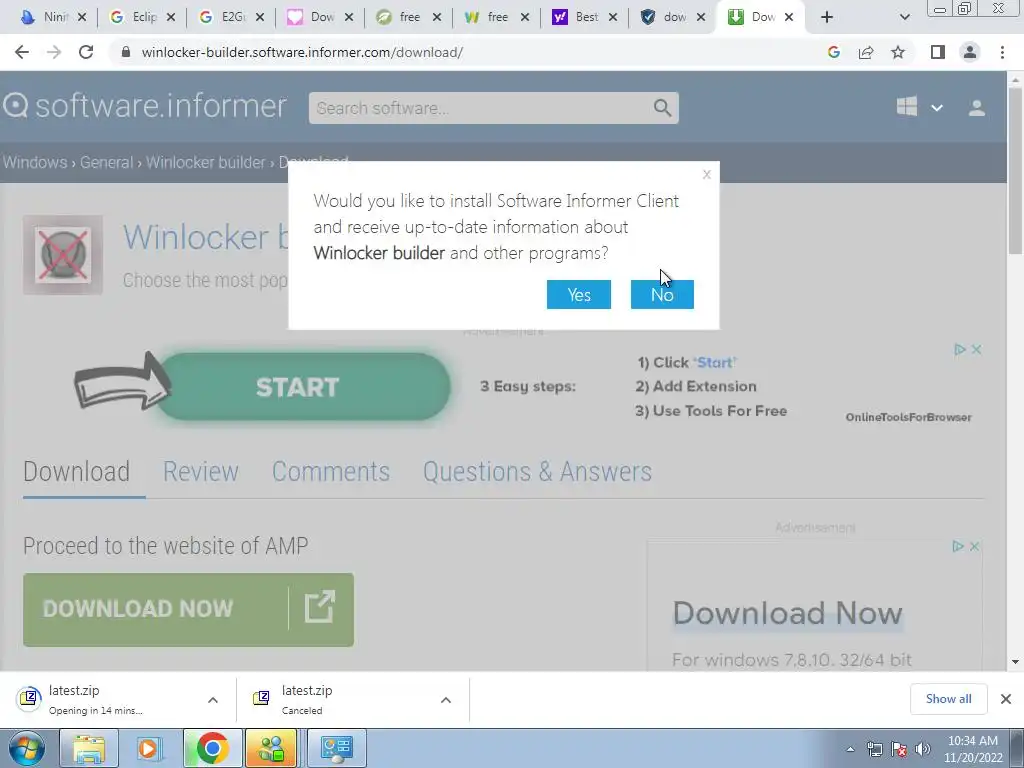Screen dimensions: 1024x768
Task: Open the tab search dropdown
Action: [x=904, y=17]
